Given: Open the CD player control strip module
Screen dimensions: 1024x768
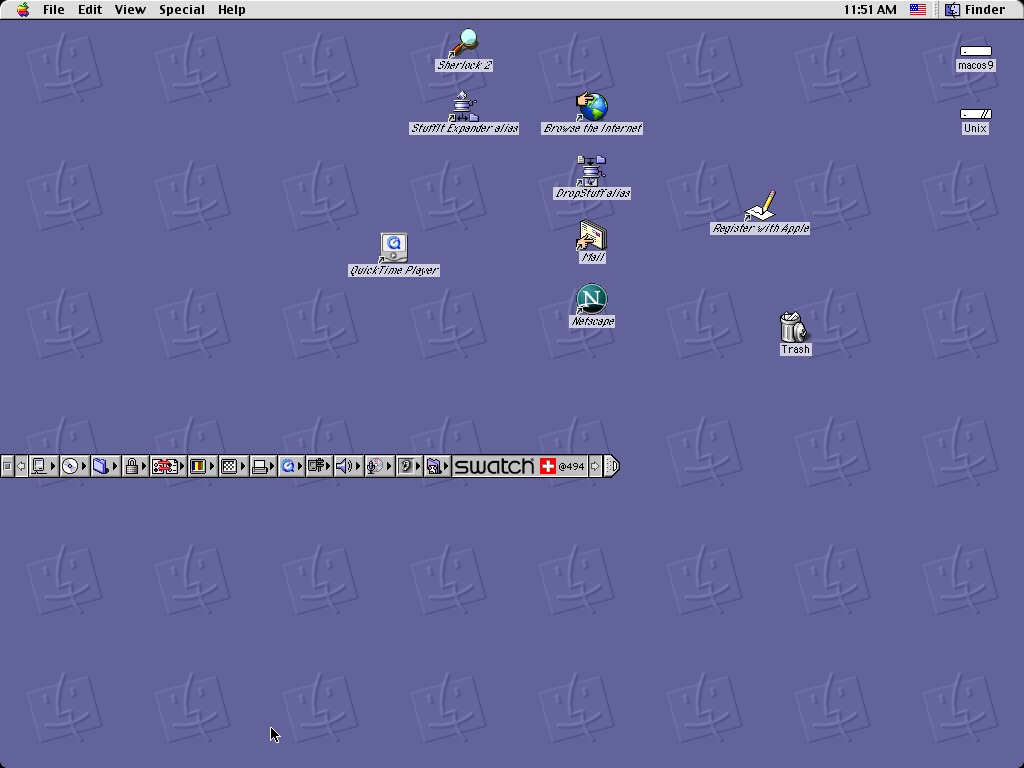Looking at the screenshot, I should tap(74, 466).
